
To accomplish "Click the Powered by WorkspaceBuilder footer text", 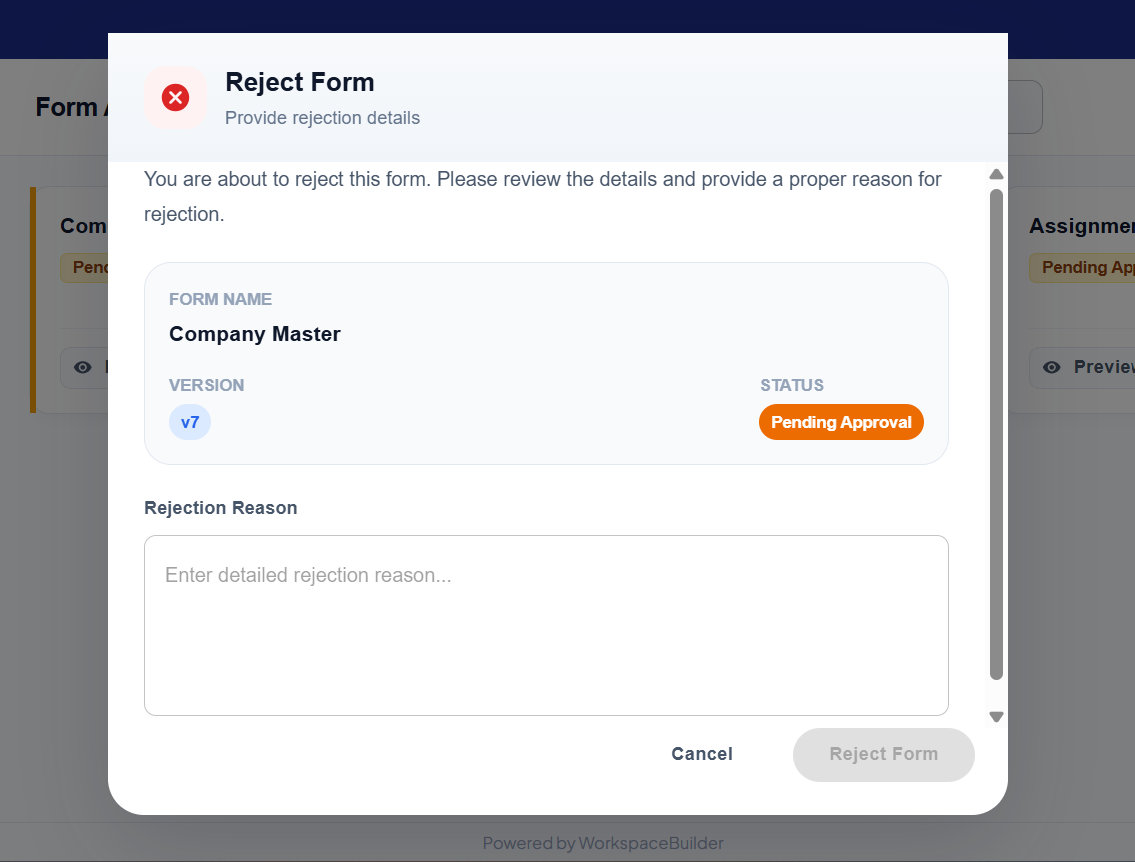I will (603, 843).
